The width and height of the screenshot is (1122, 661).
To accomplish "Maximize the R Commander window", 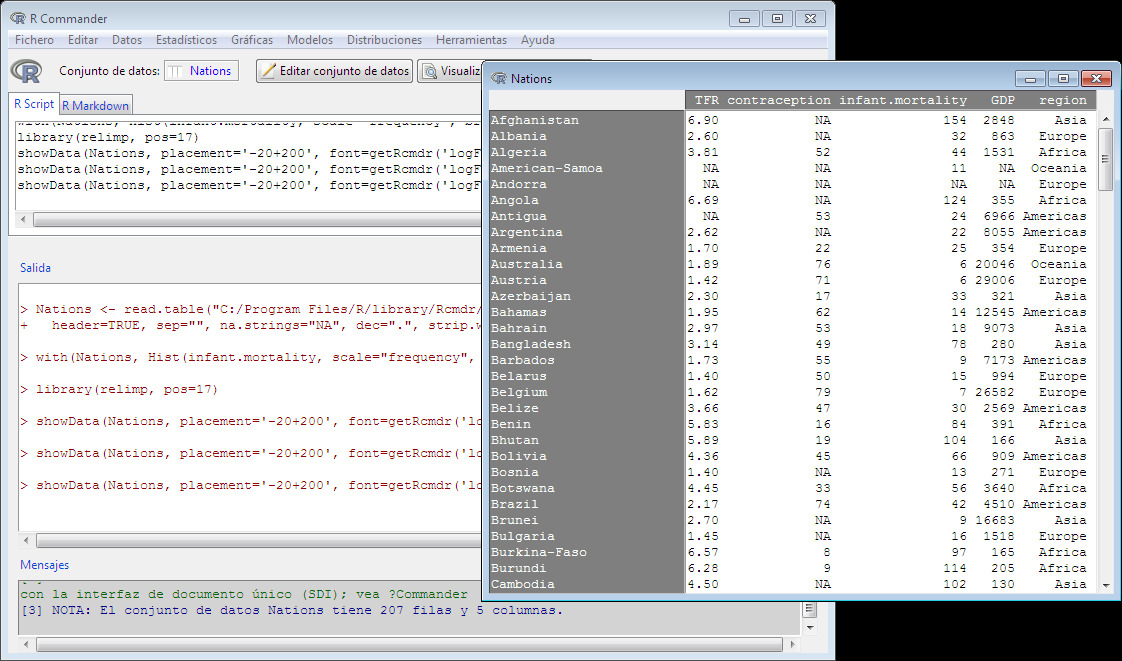I will (777, 19).
